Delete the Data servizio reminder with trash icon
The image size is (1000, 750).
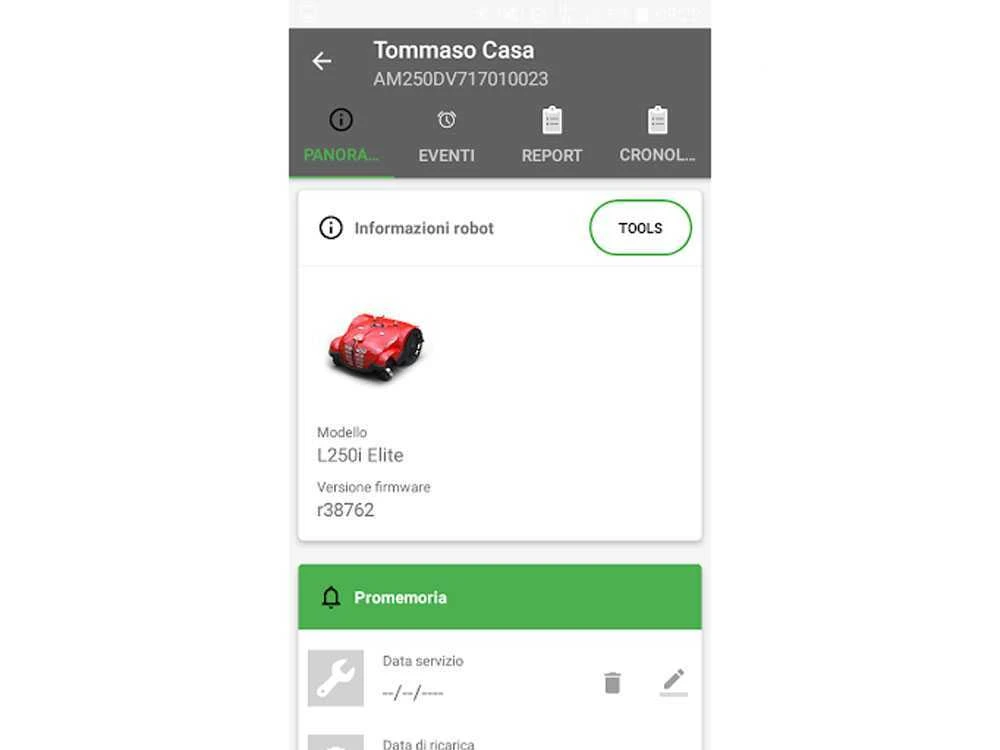[x=612, y=682]
